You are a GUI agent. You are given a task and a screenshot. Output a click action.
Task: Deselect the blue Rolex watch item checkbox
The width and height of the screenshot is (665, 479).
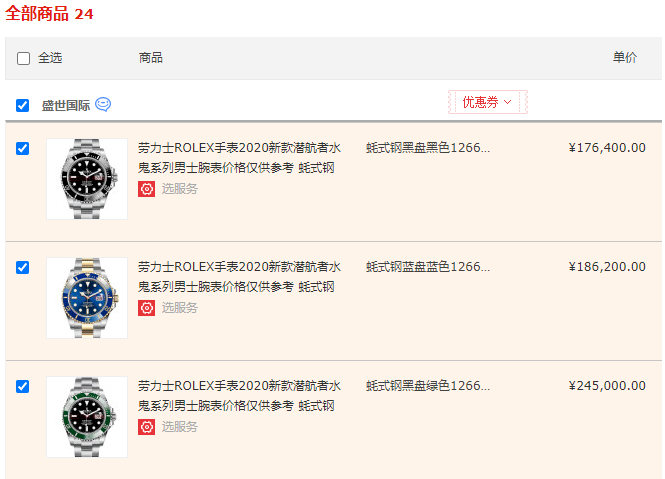coord(22,267)
